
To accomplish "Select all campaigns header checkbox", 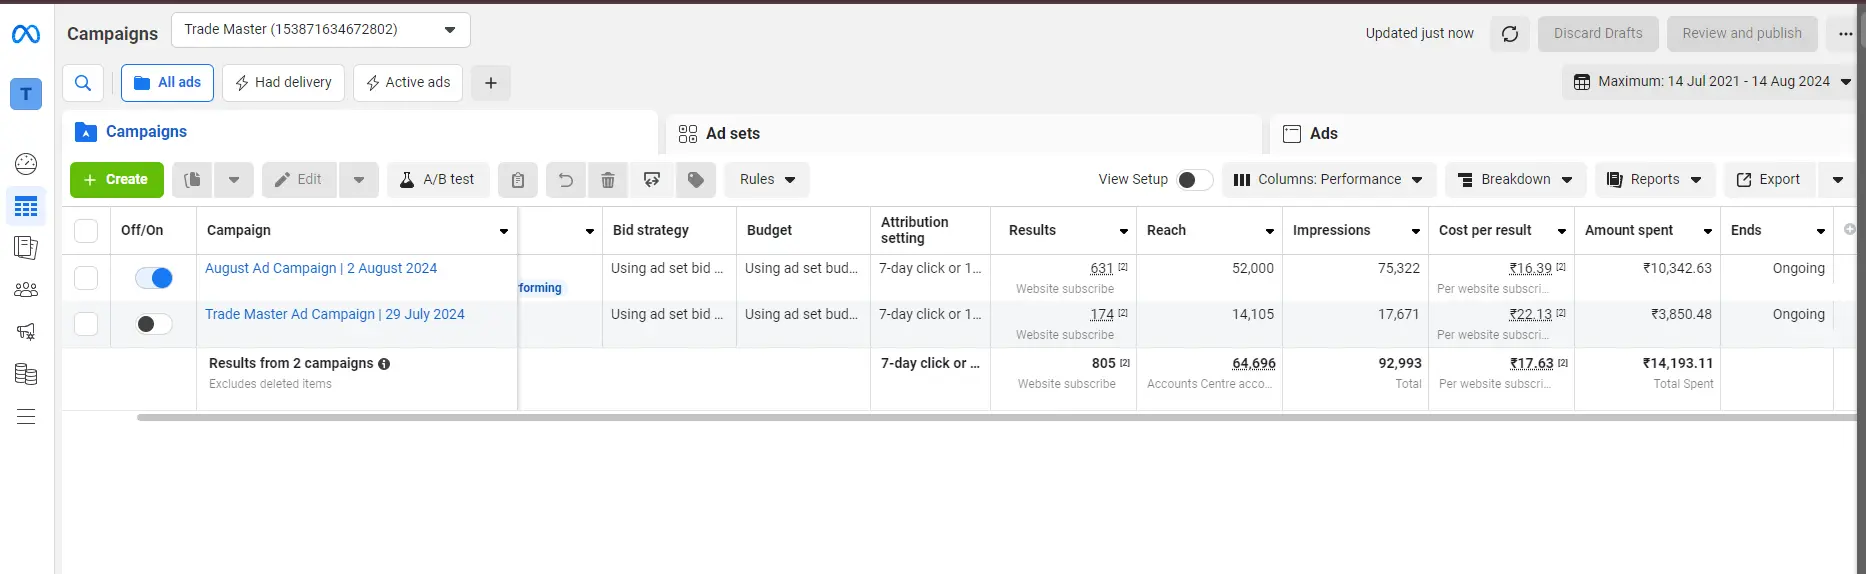I will 86,231.
